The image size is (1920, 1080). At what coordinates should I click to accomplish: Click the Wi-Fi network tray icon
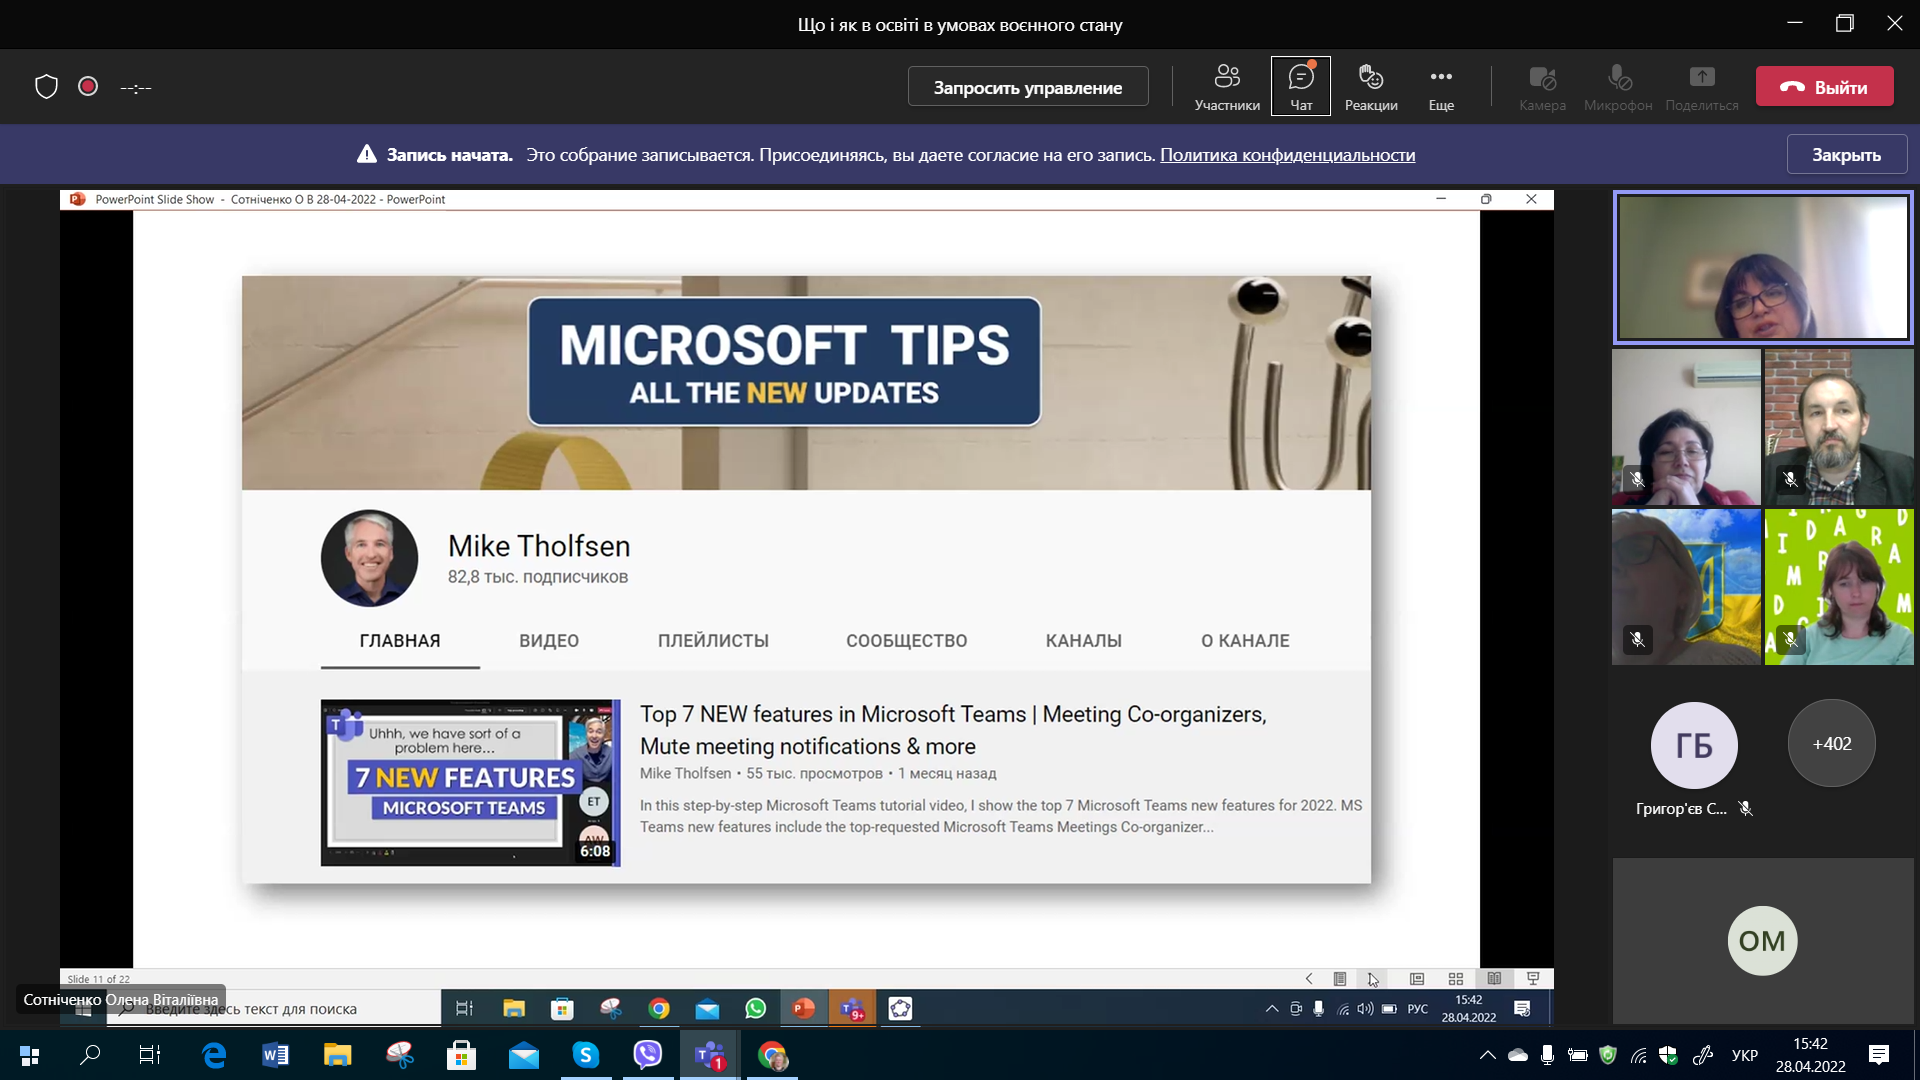coord(1638,1055)
